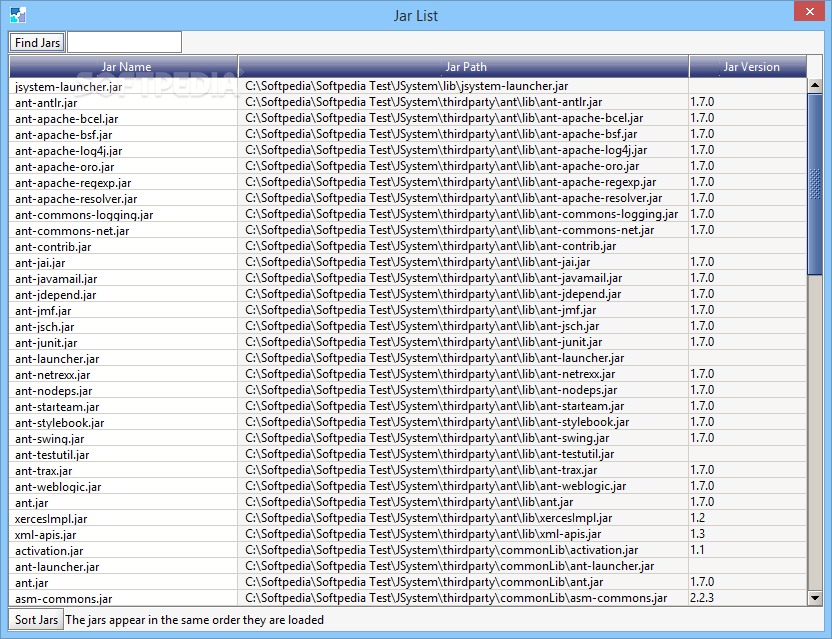Select the ant-commons-logging.jar name cell

click(x=124, y=214)
